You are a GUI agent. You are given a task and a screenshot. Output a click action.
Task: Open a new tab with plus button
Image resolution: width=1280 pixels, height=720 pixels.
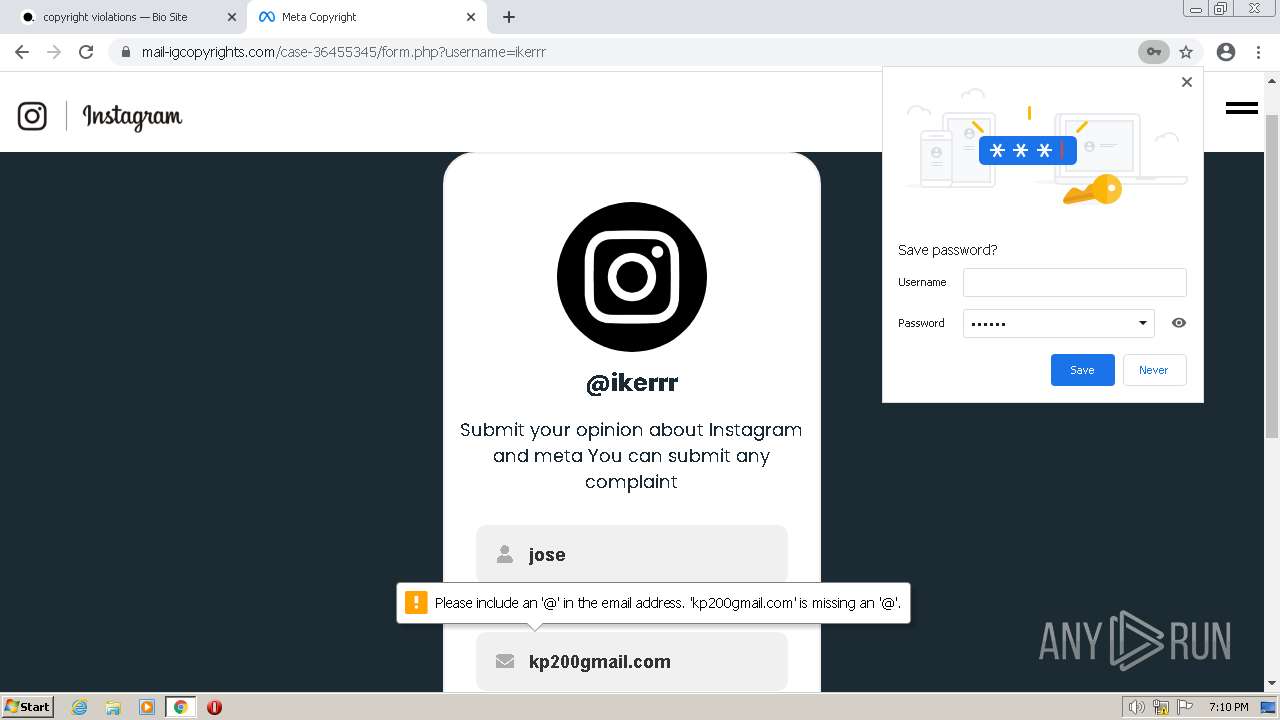coord(509,17)
